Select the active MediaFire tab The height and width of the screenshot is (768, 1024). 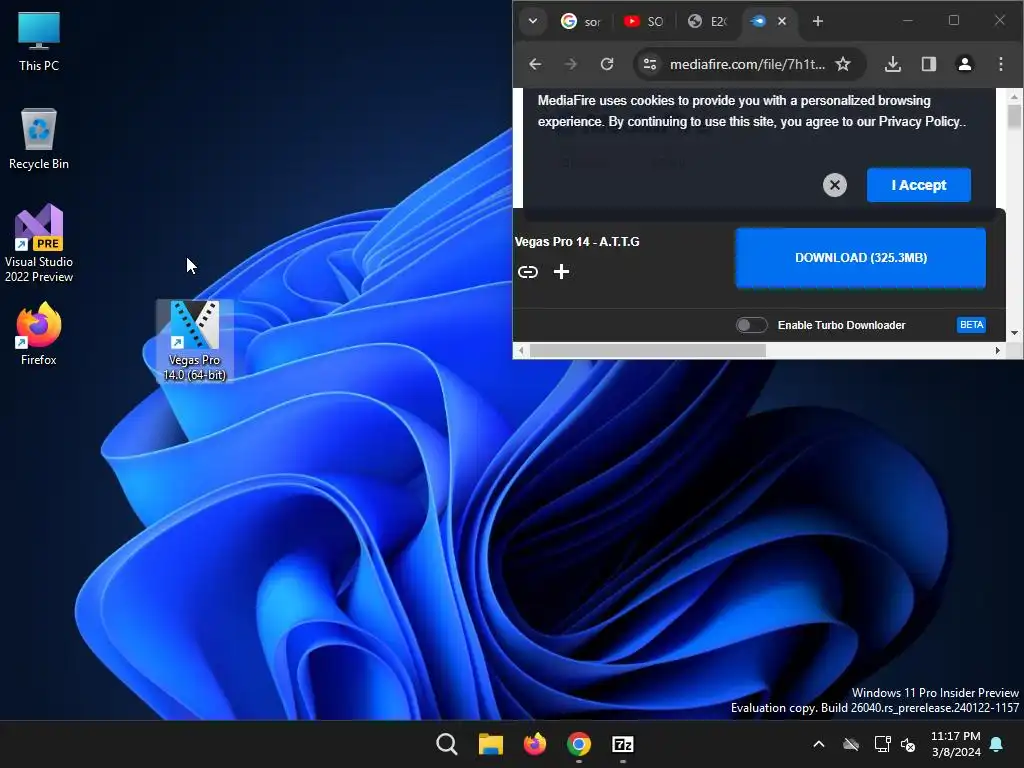(760, 22)
